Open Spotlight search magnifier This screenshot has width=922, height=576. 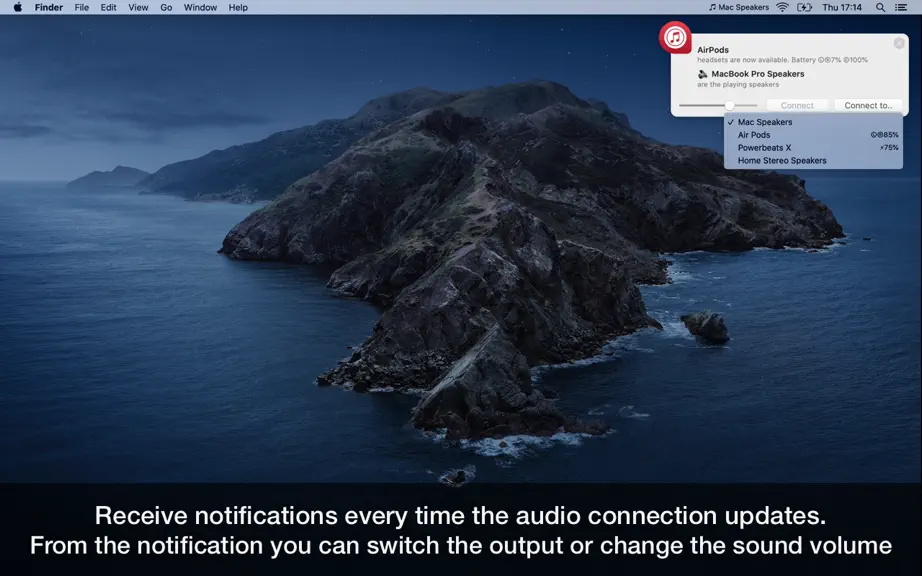(x=880, y=7)
